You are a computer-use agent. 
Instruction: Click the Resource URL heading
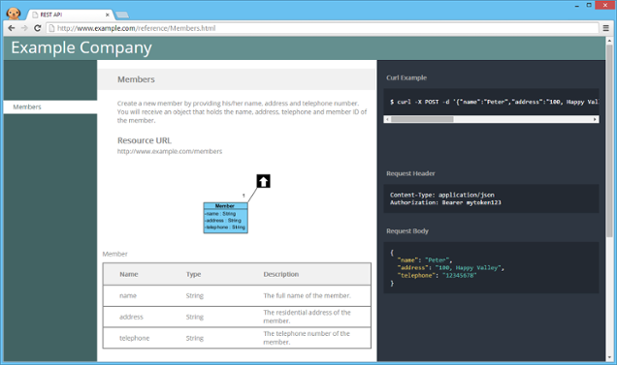(144, 140)
